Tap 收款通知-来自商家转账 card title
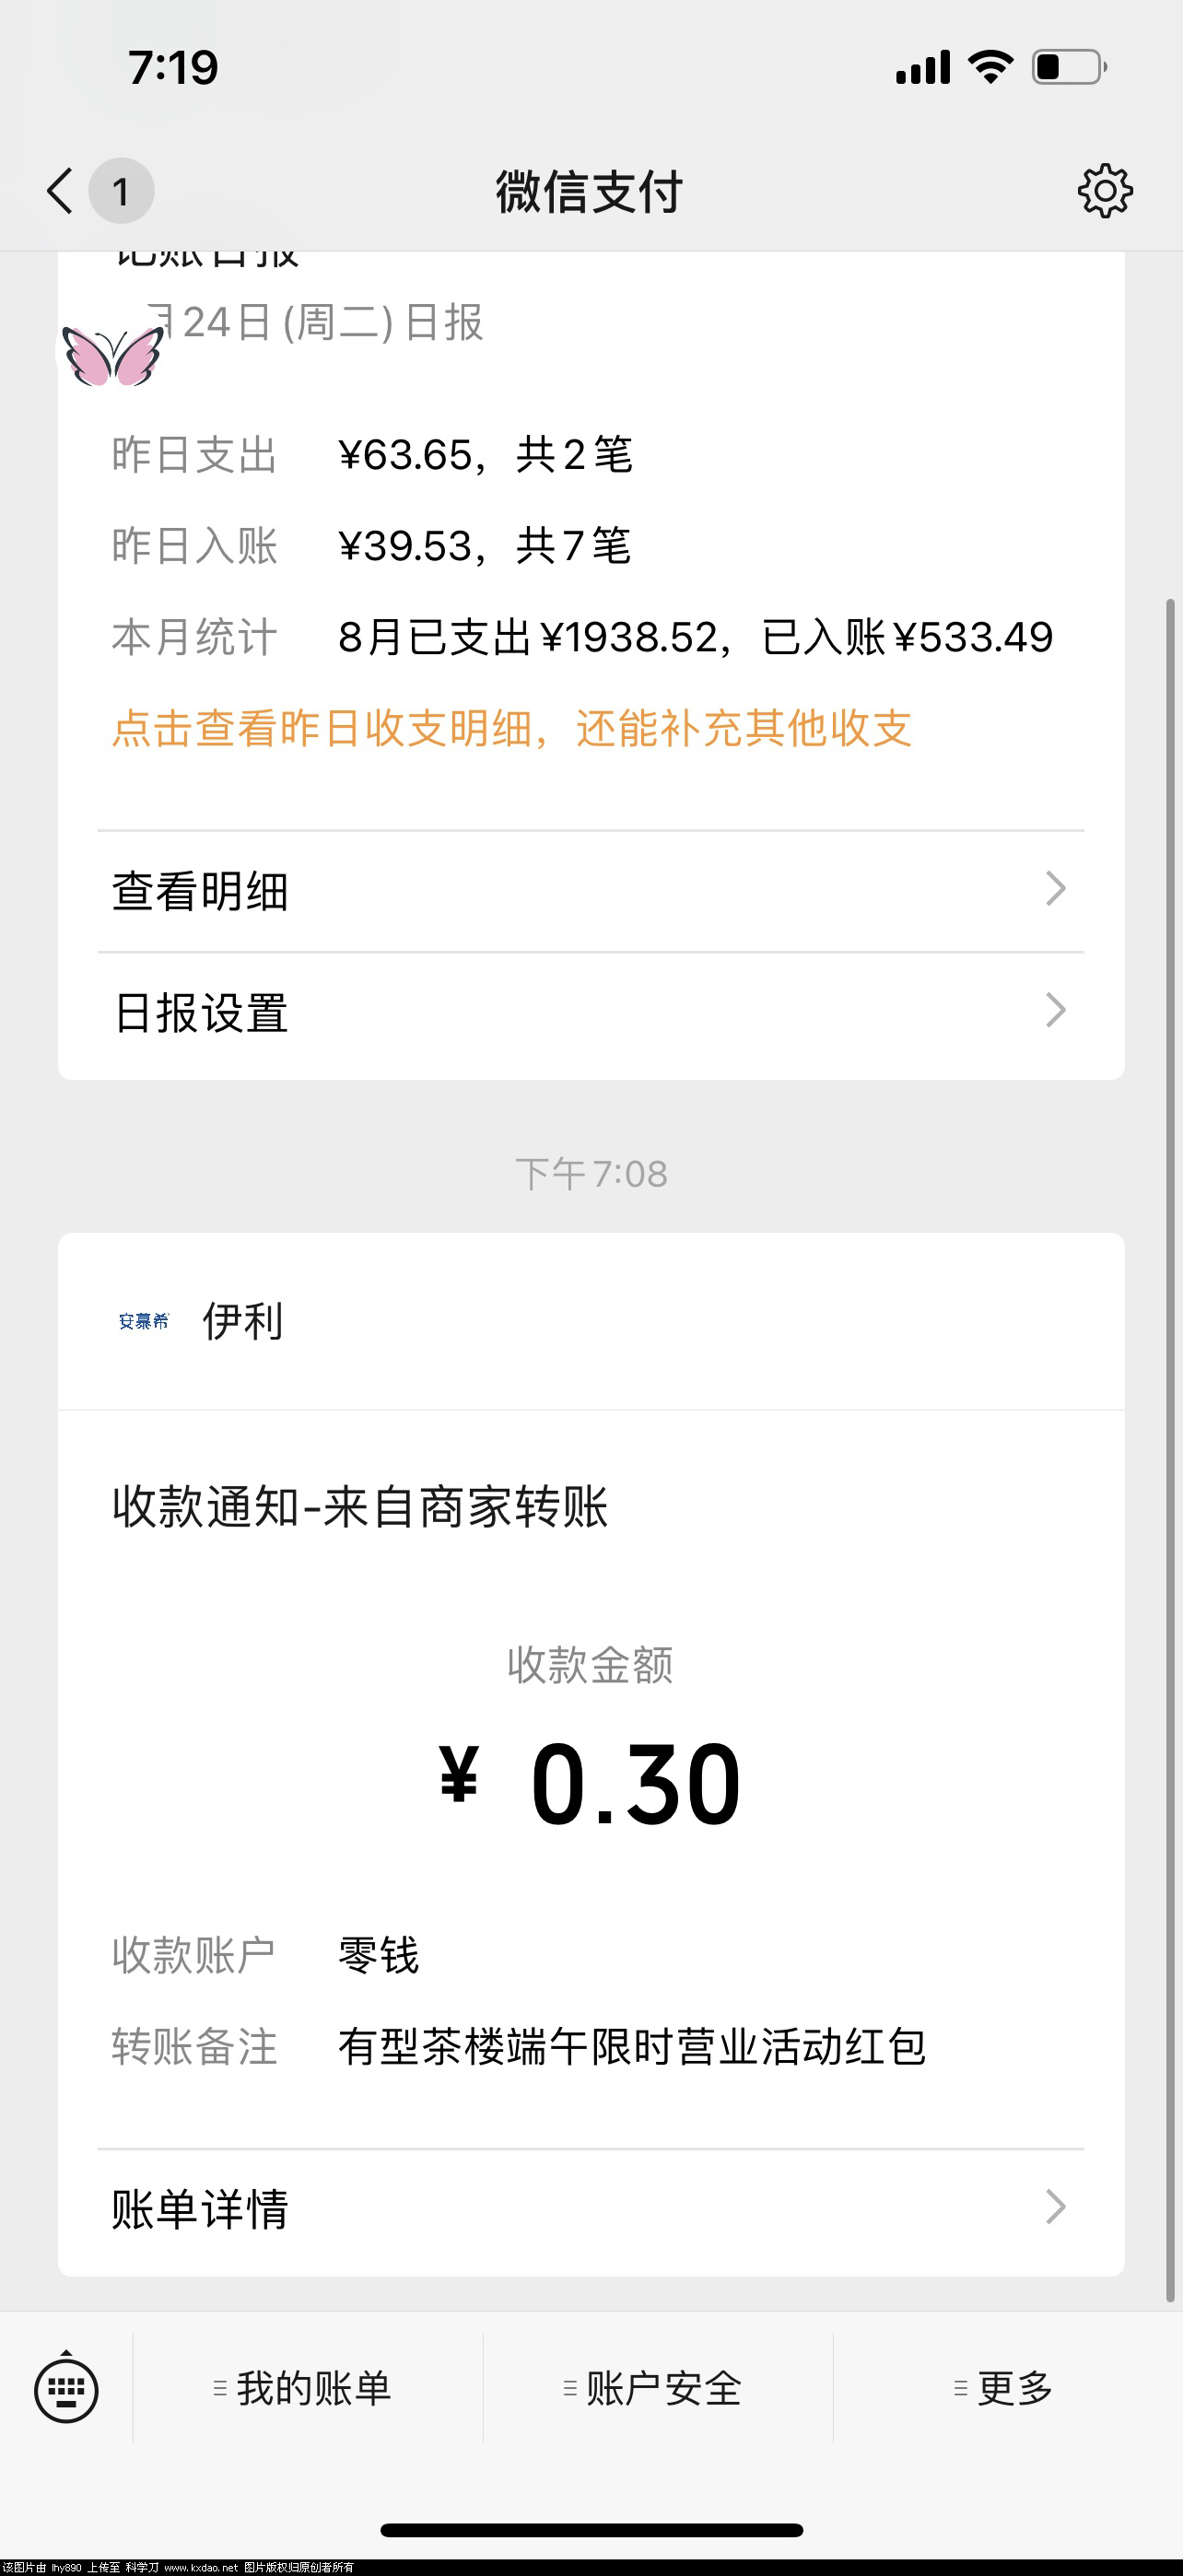This screenshot has height=2576, width=1183. (x=360, y=1507)
